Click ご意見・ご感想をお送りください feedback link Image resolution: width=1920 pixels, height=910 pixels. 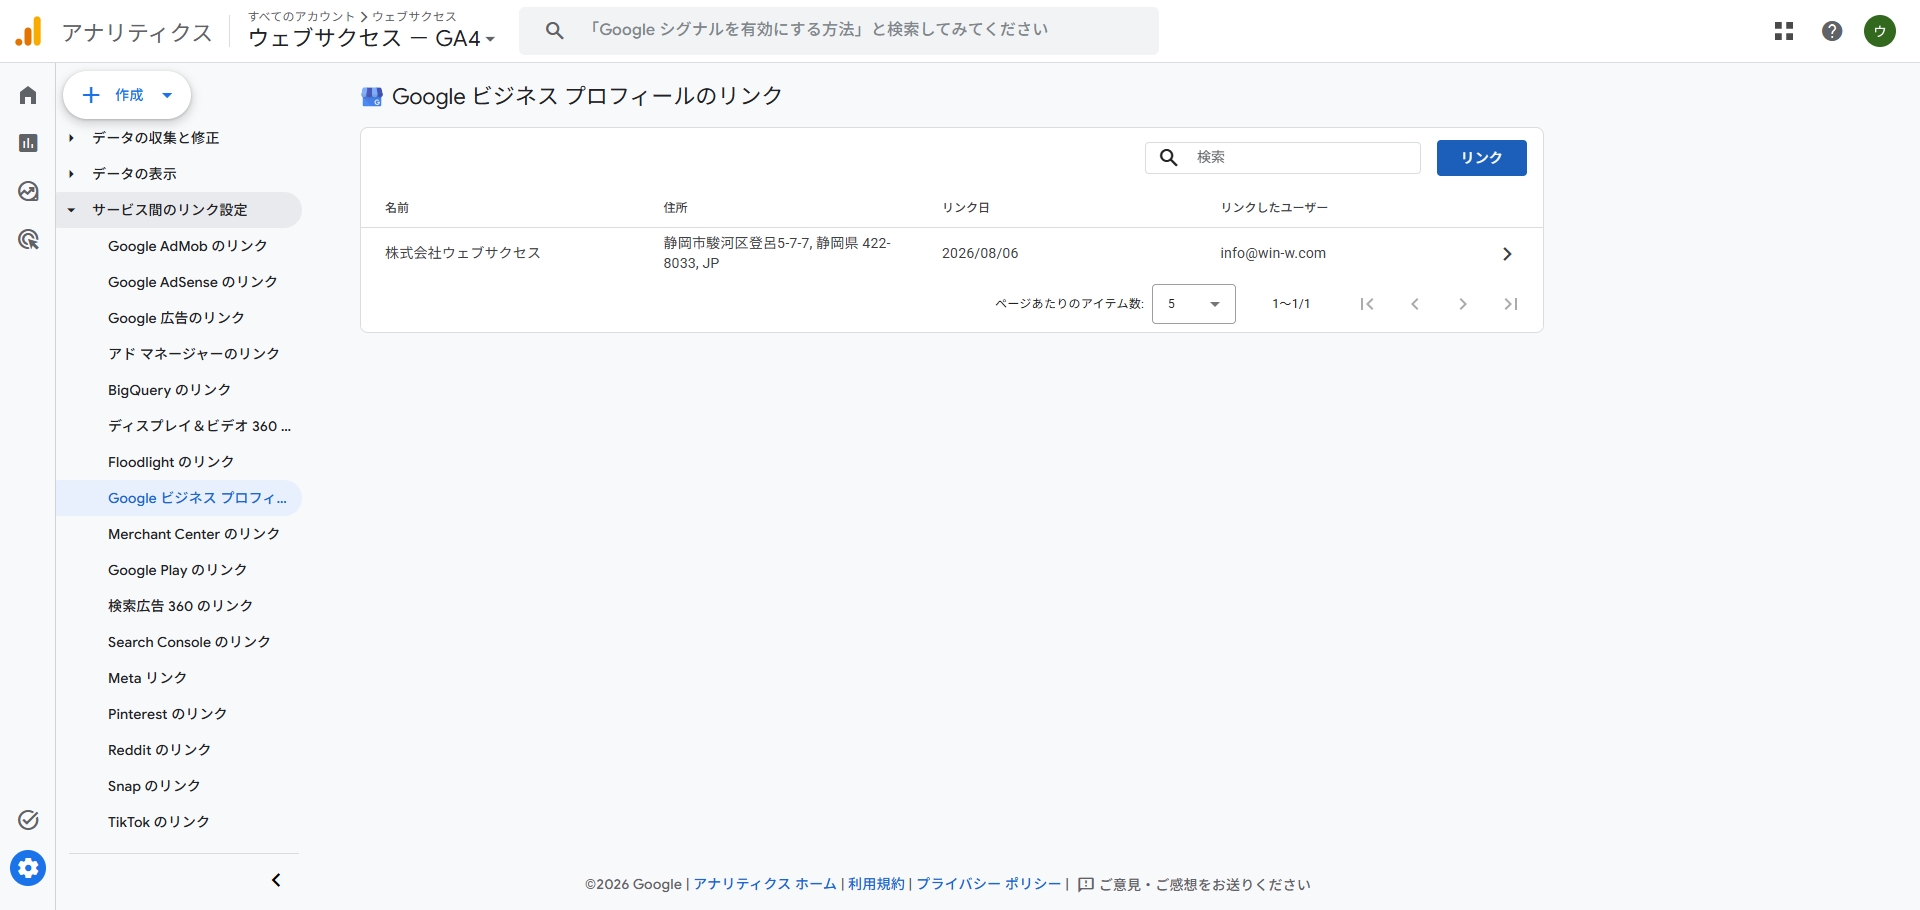click(1205, 885)
